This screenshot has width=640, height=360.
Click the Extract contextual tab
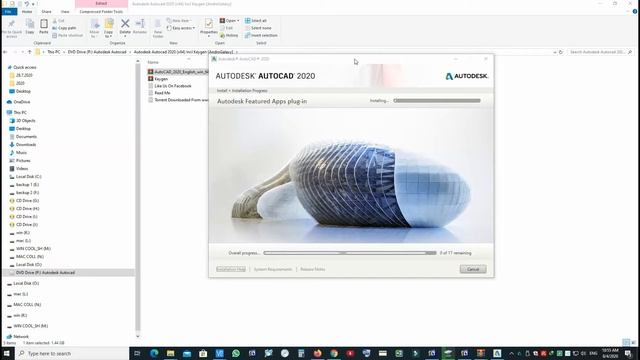[101, 4]
